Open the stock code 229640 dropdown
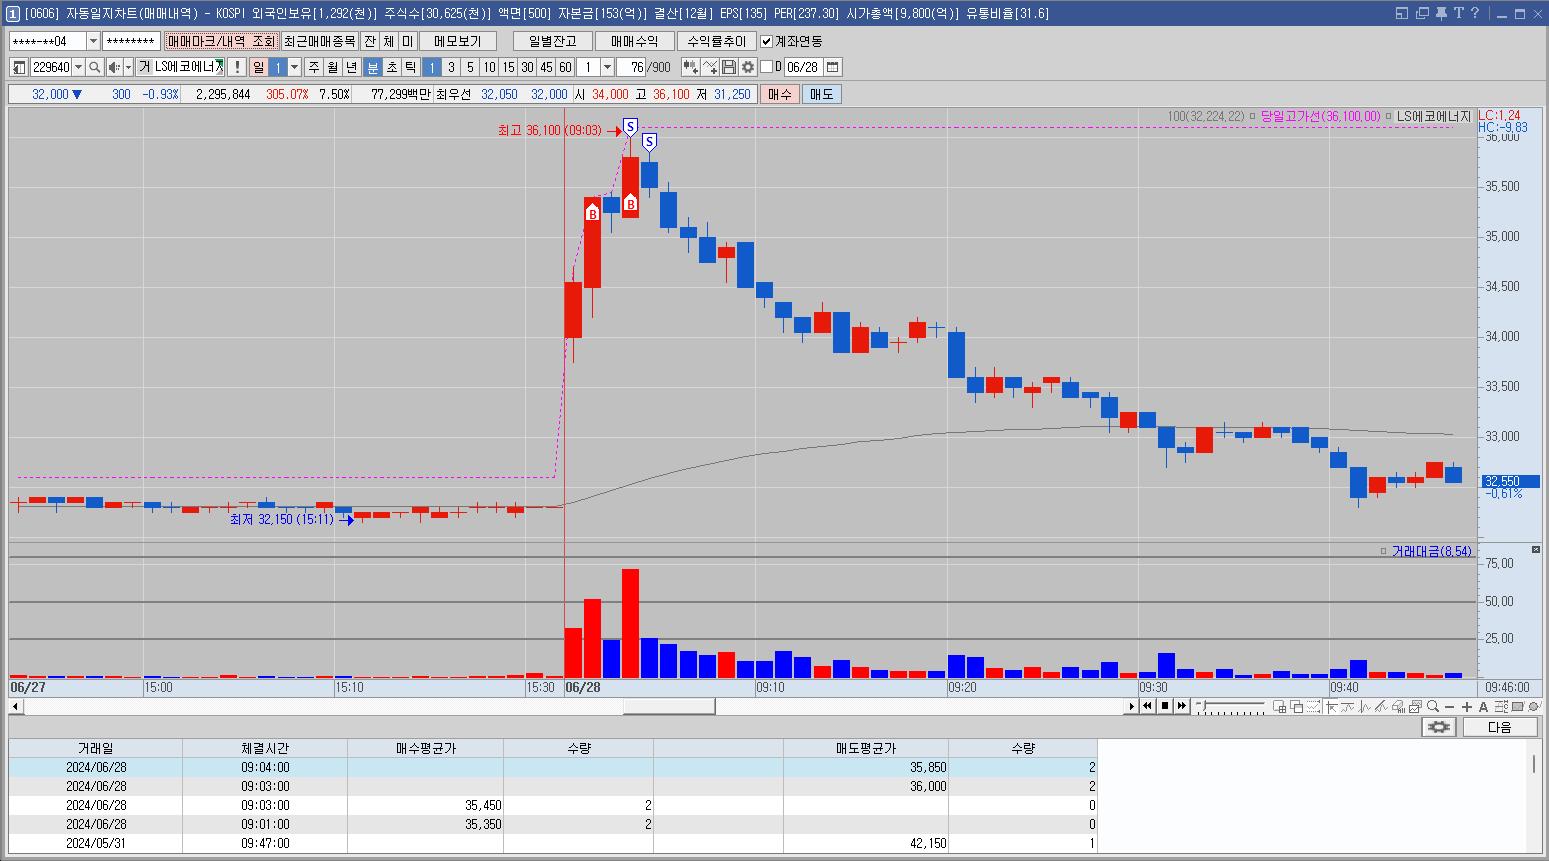Image resolution: width=1549 pixels, height=861 pixels. (x=78, y=67)
